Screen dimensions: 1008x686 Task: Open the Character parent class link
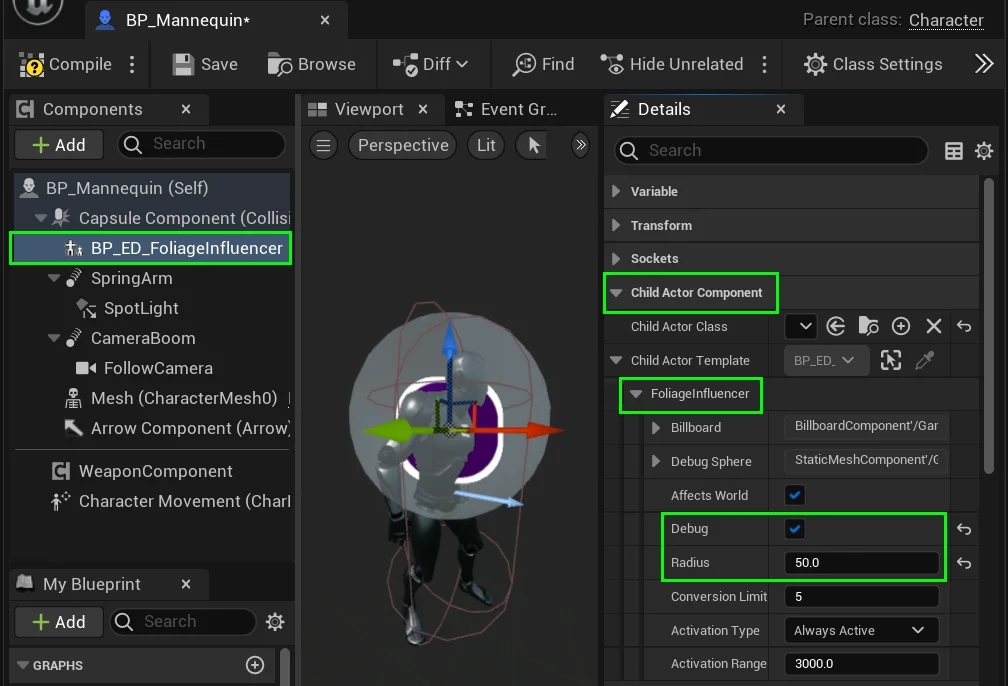tap(946, 20)
